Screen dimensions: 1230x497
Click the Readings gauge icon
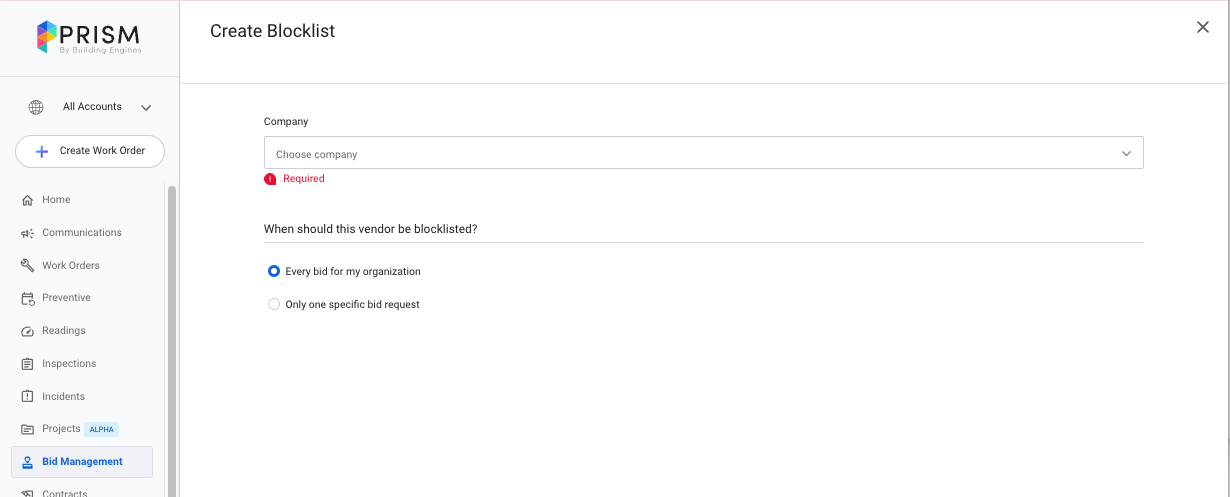(x=28, y=331)
